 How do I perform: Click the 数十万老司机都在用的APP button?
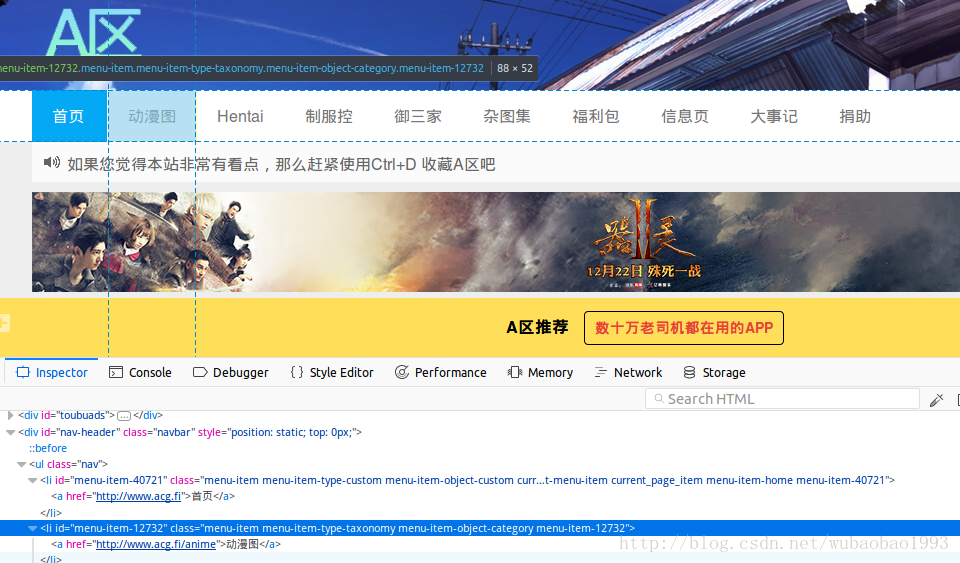click(x=684, y=328)
